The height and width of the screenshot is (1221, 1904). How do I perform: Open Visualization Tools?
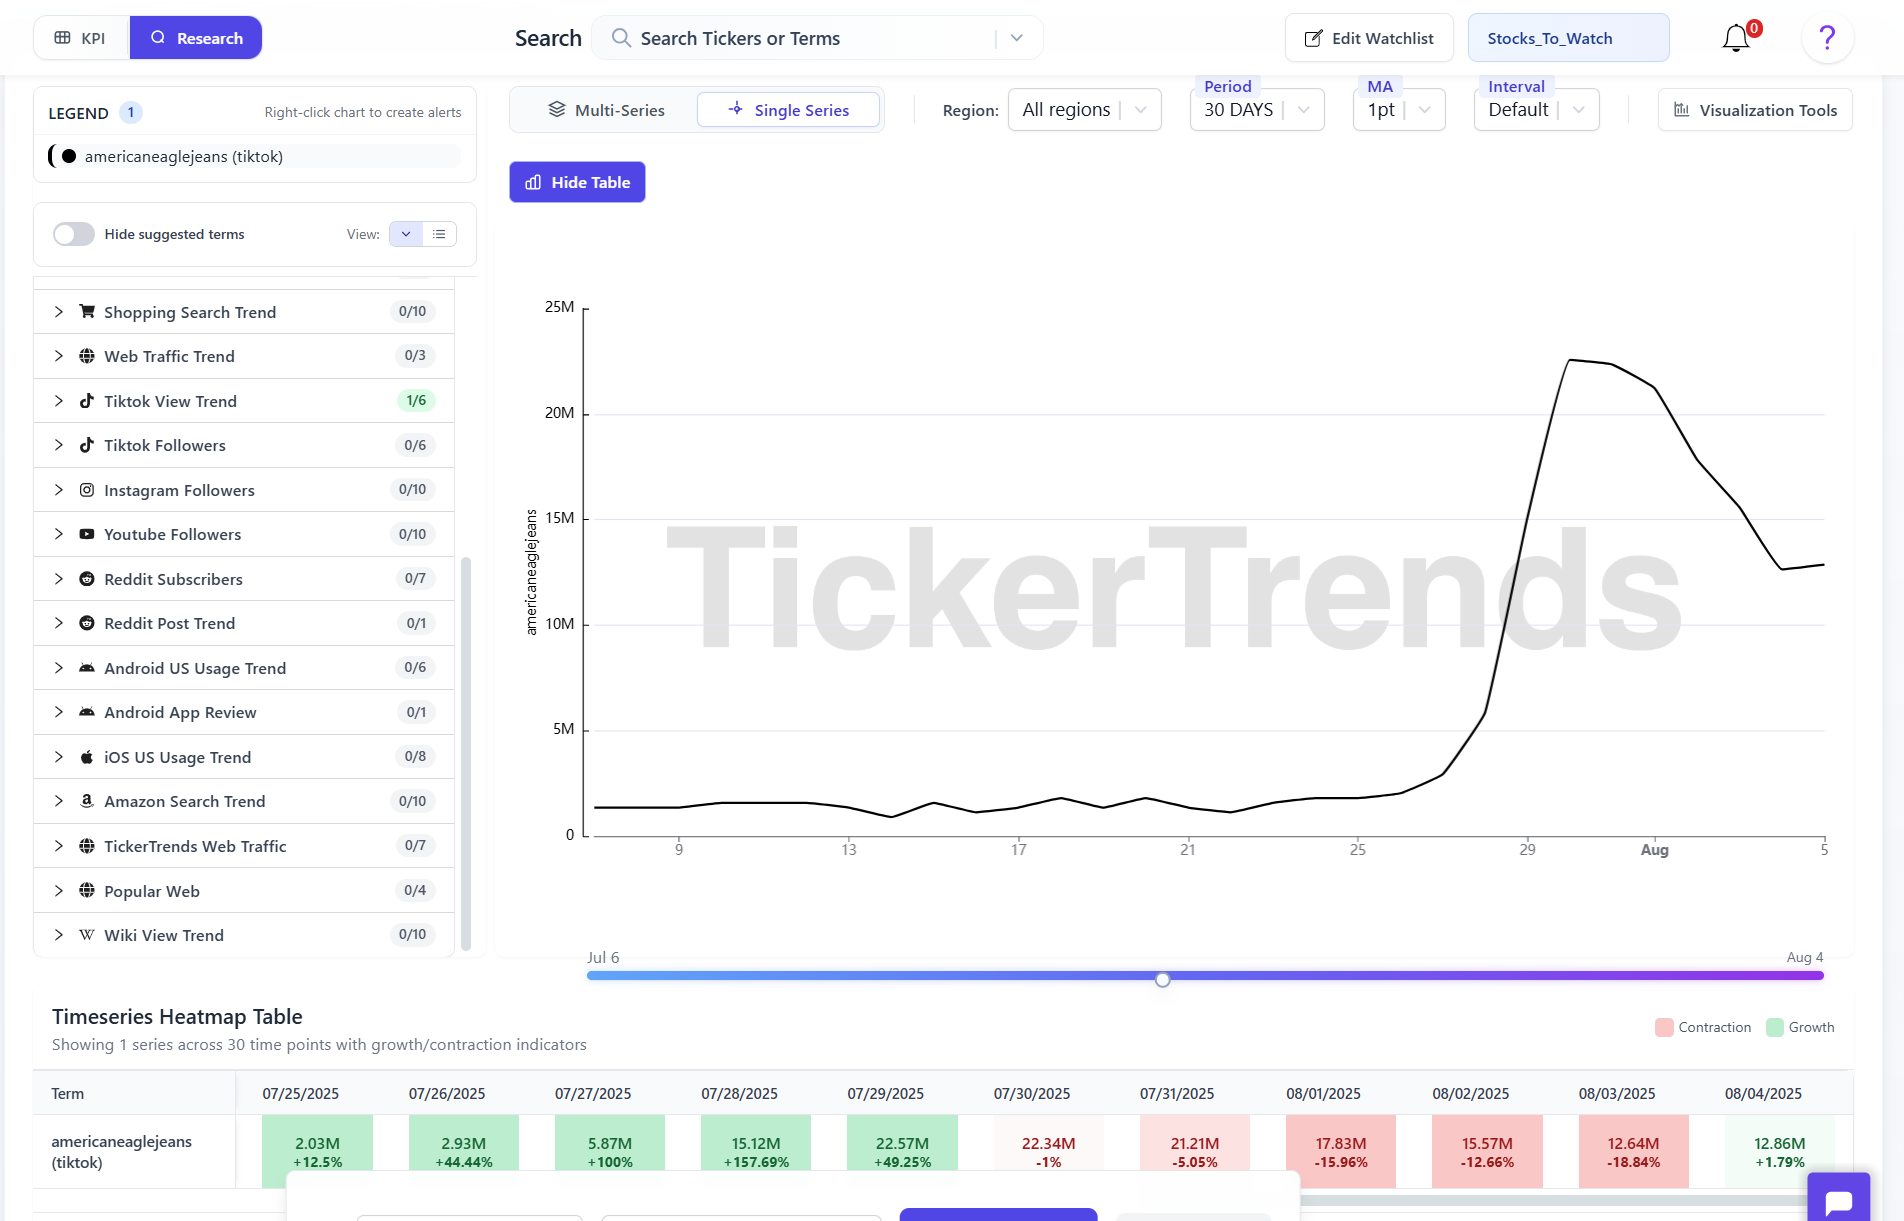(1755, 110)
